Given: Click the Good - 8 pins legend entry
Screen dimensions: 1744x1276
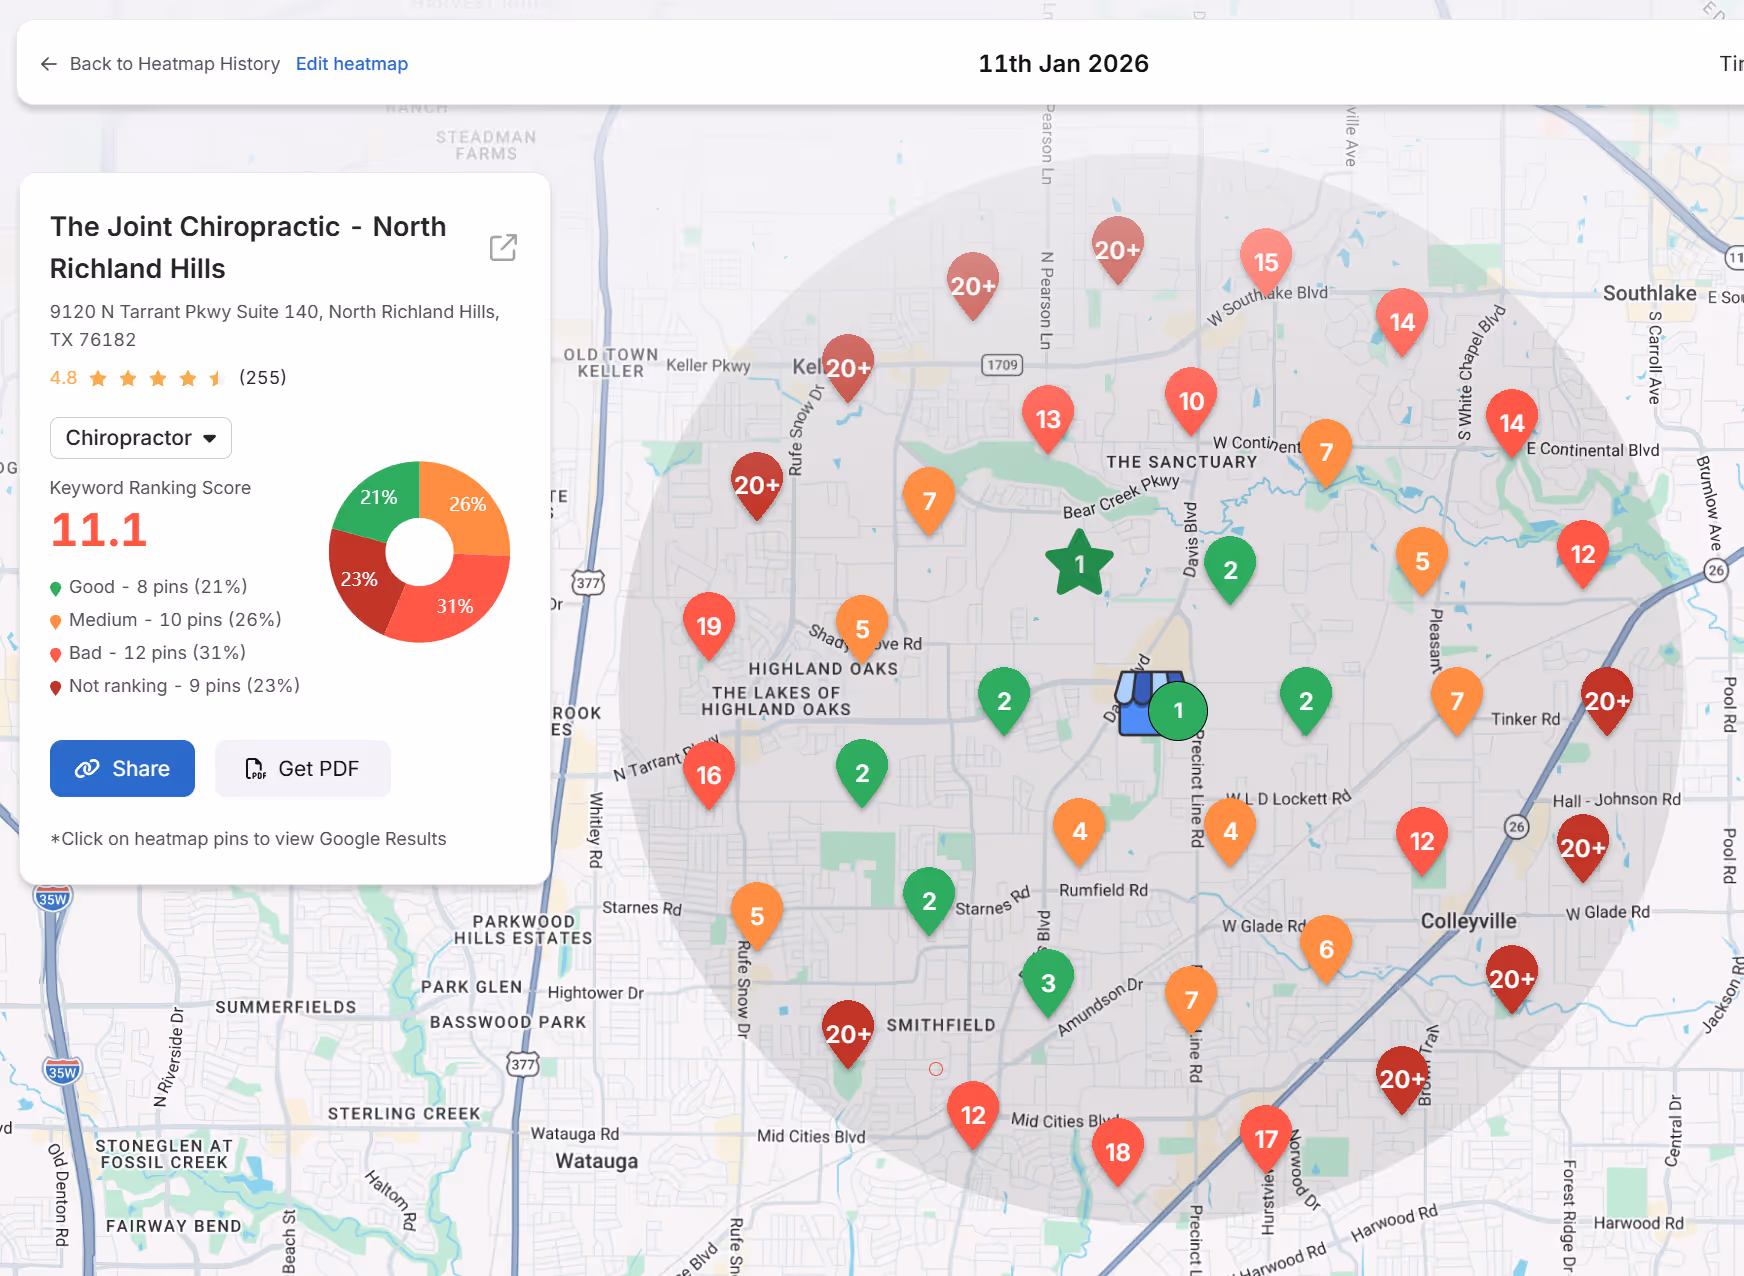Looking at the screenshot, I should [x=148, y=587].
